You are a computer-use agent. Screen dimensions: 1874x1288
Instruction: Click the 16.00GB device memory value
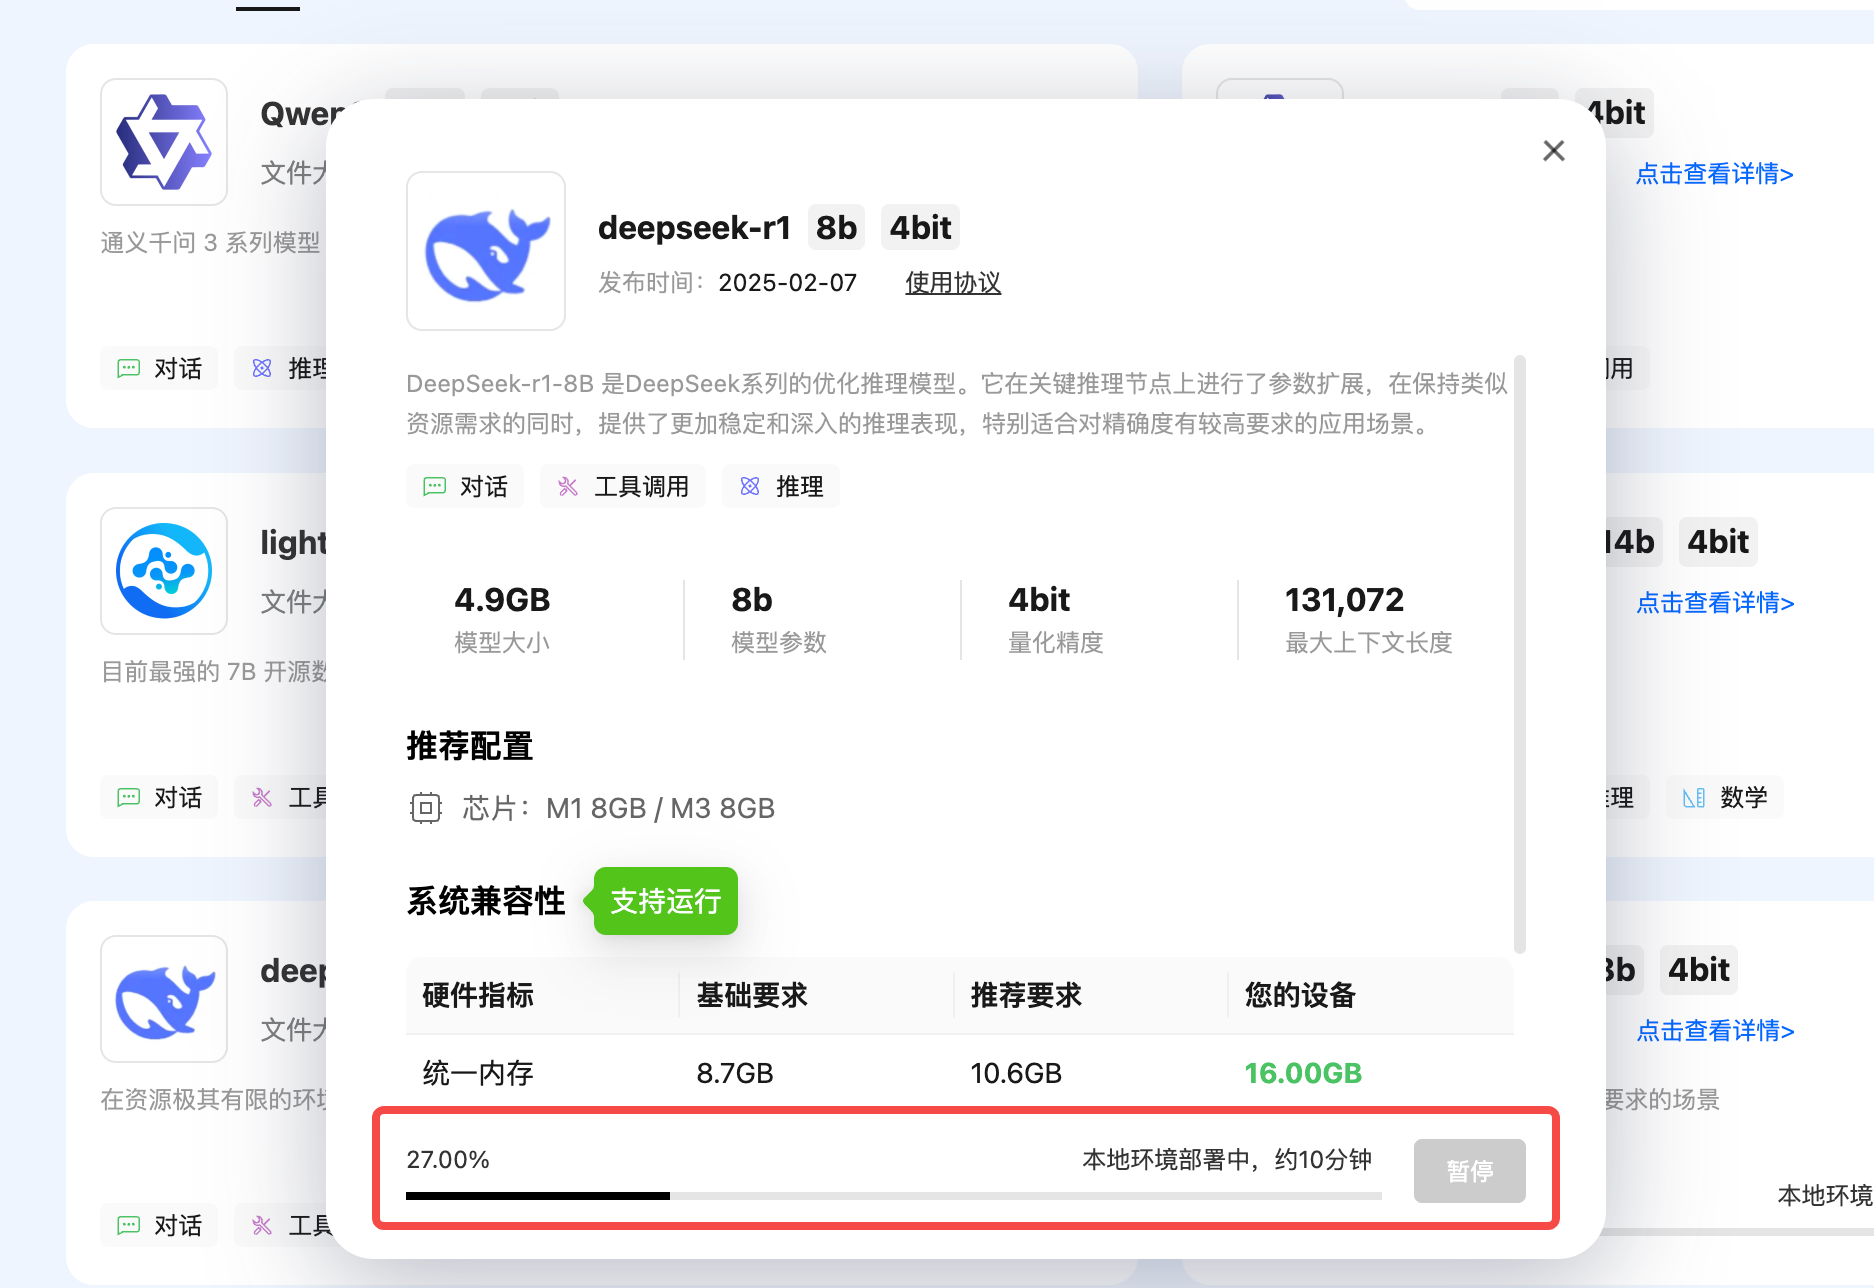pos(1303,1073)
